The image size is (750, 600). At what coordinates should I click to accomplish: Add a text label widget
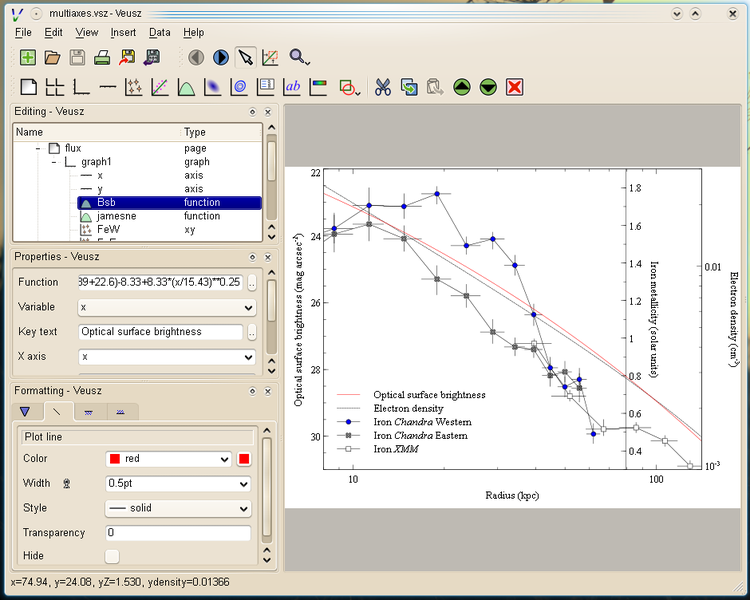pos(292,87)
